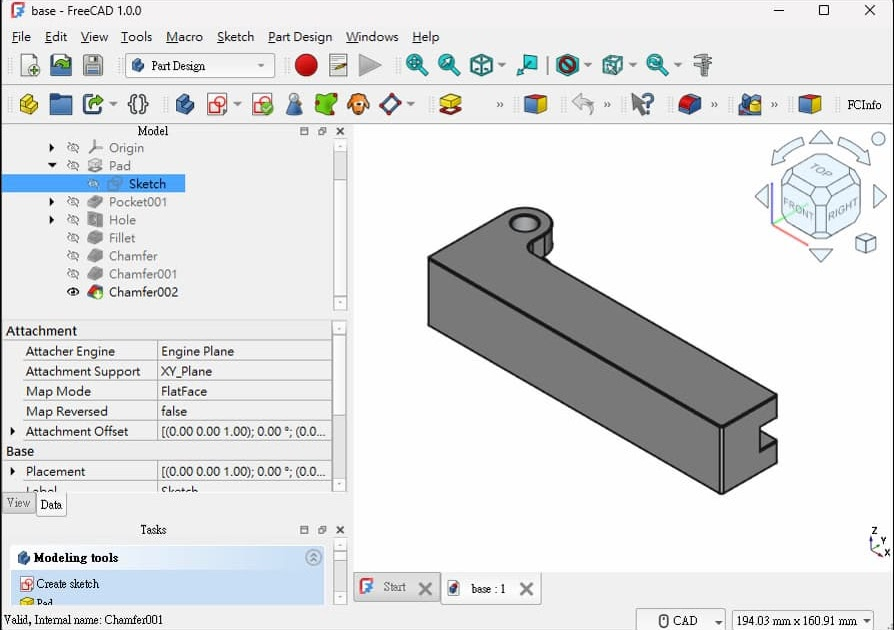
Task: Open the Sketch menu
Action: [235, 37]
